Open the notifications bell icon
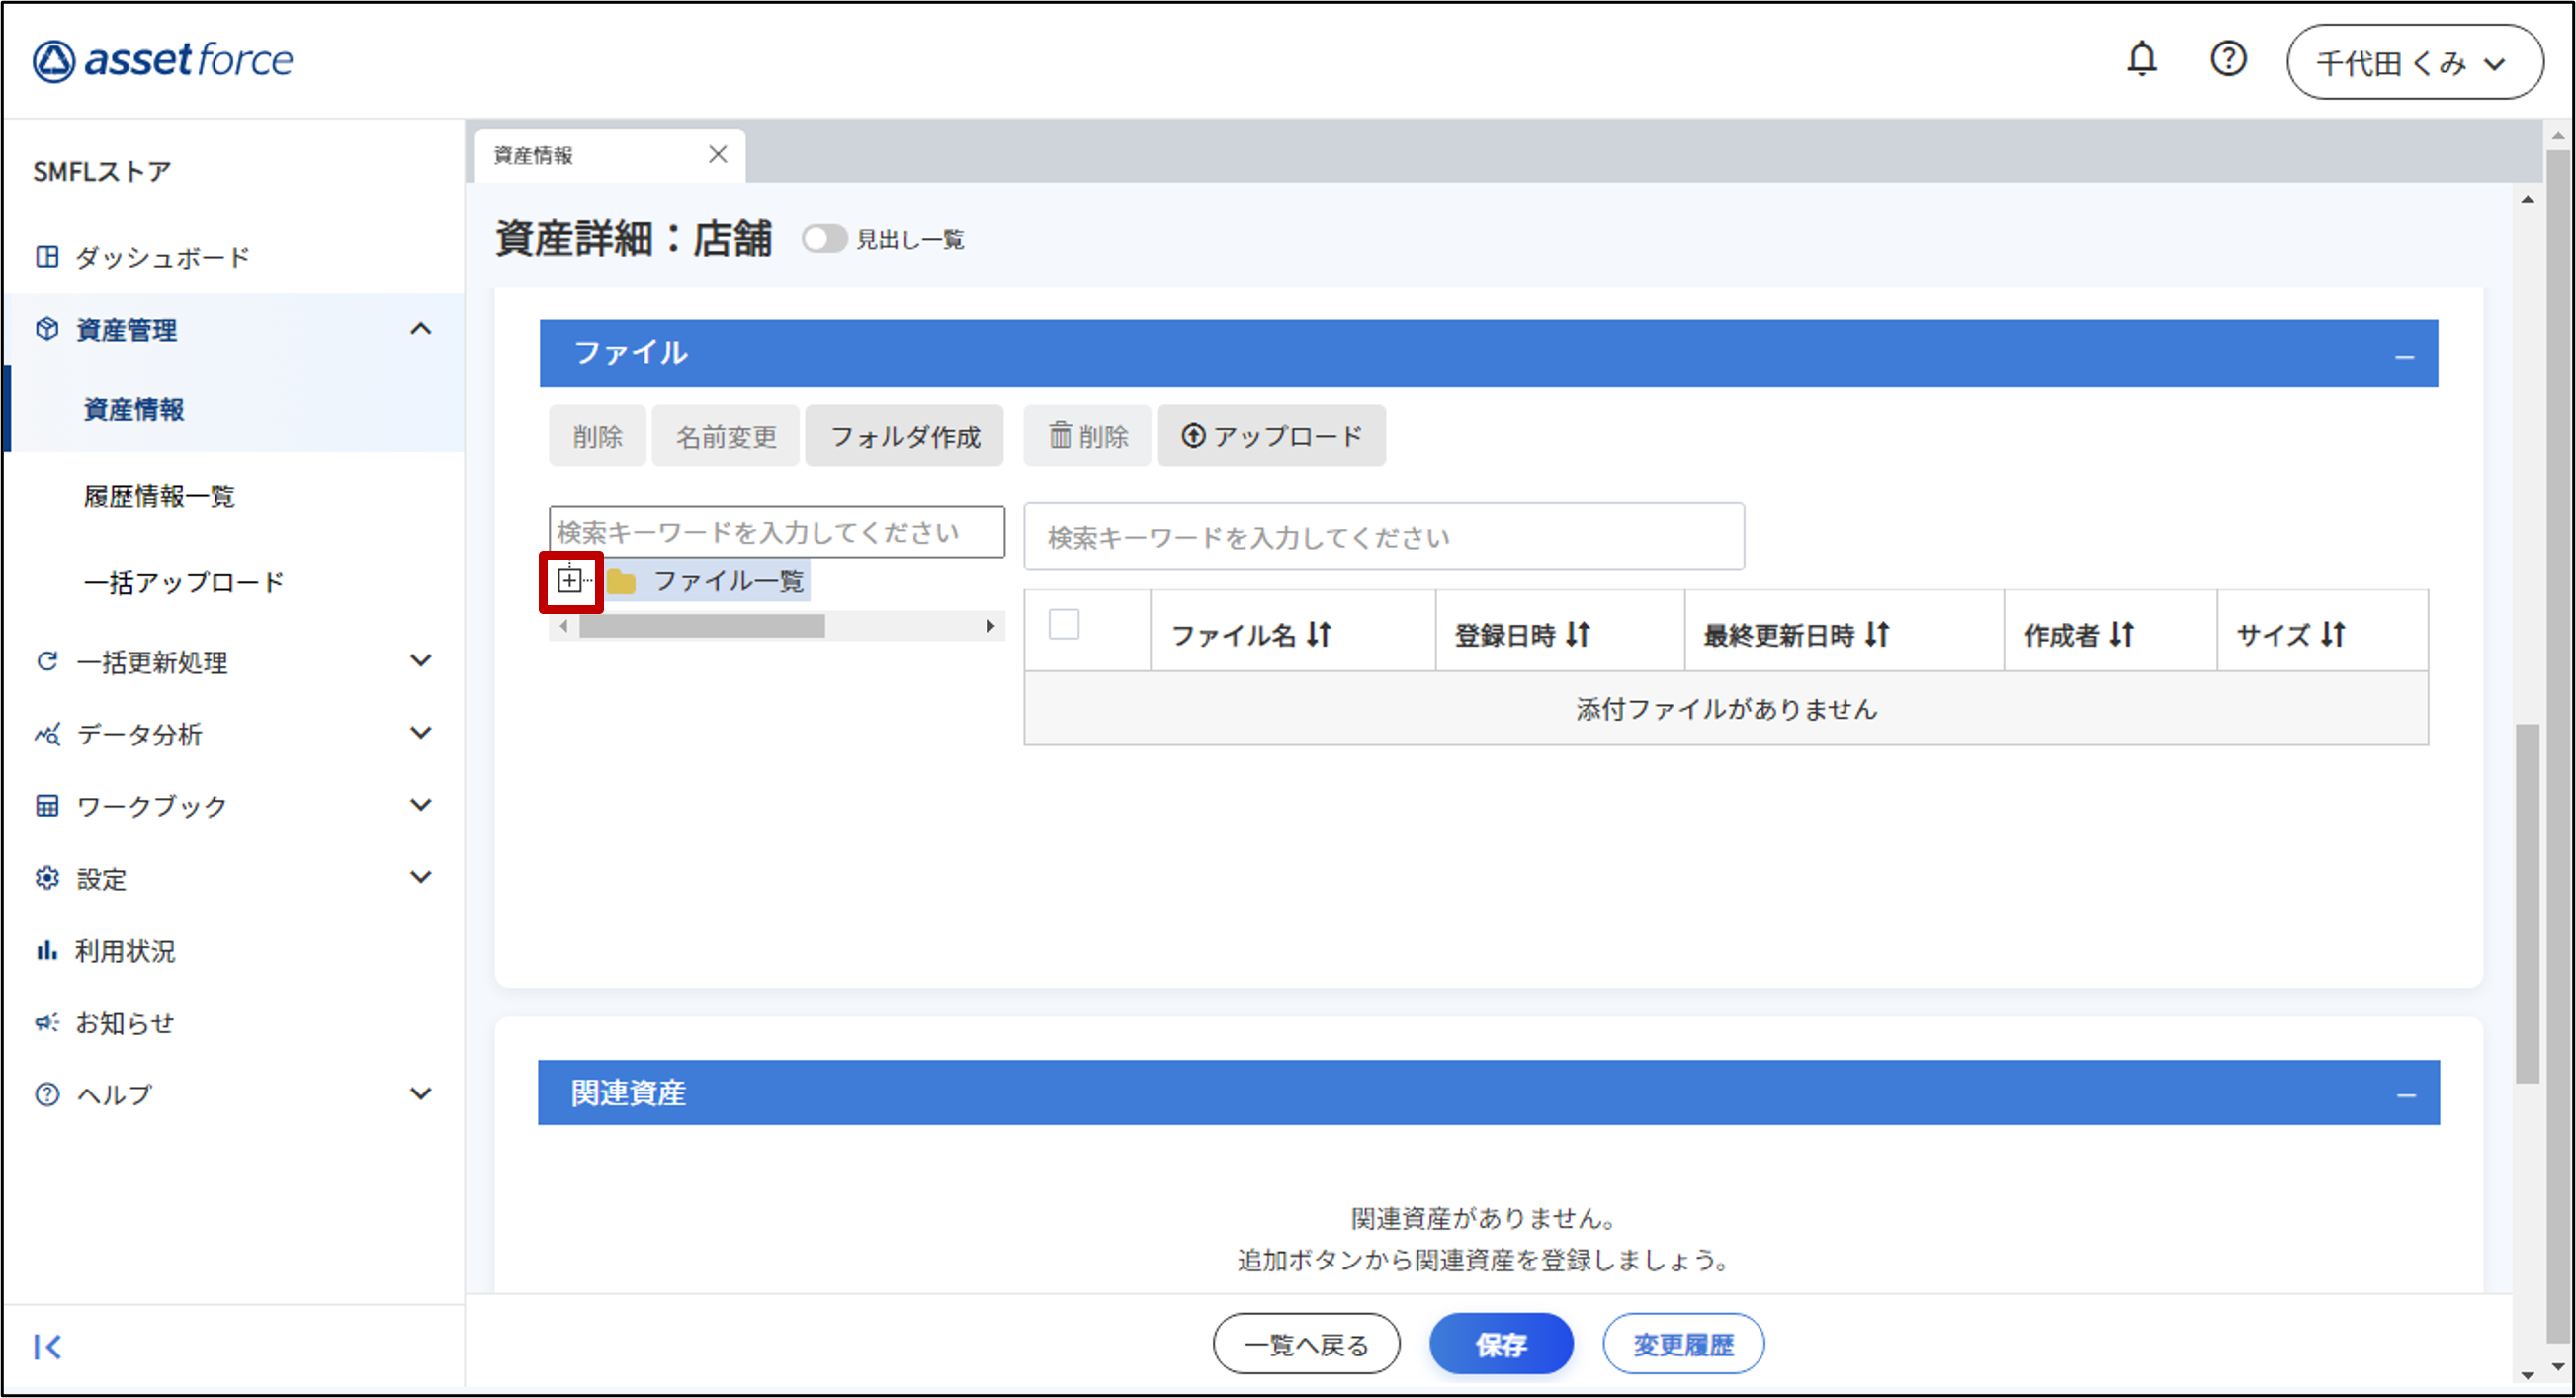 tap(2141, 60)
